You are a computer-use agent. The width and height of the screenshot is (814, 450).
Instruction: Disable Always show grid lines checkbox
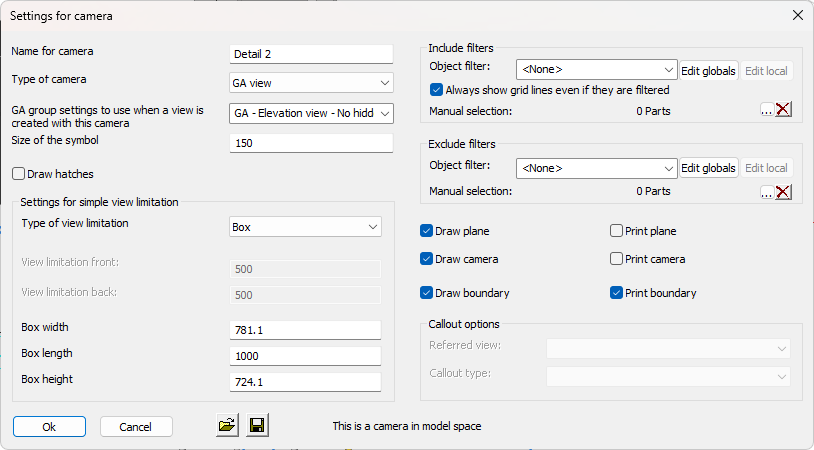click(435, 90)
